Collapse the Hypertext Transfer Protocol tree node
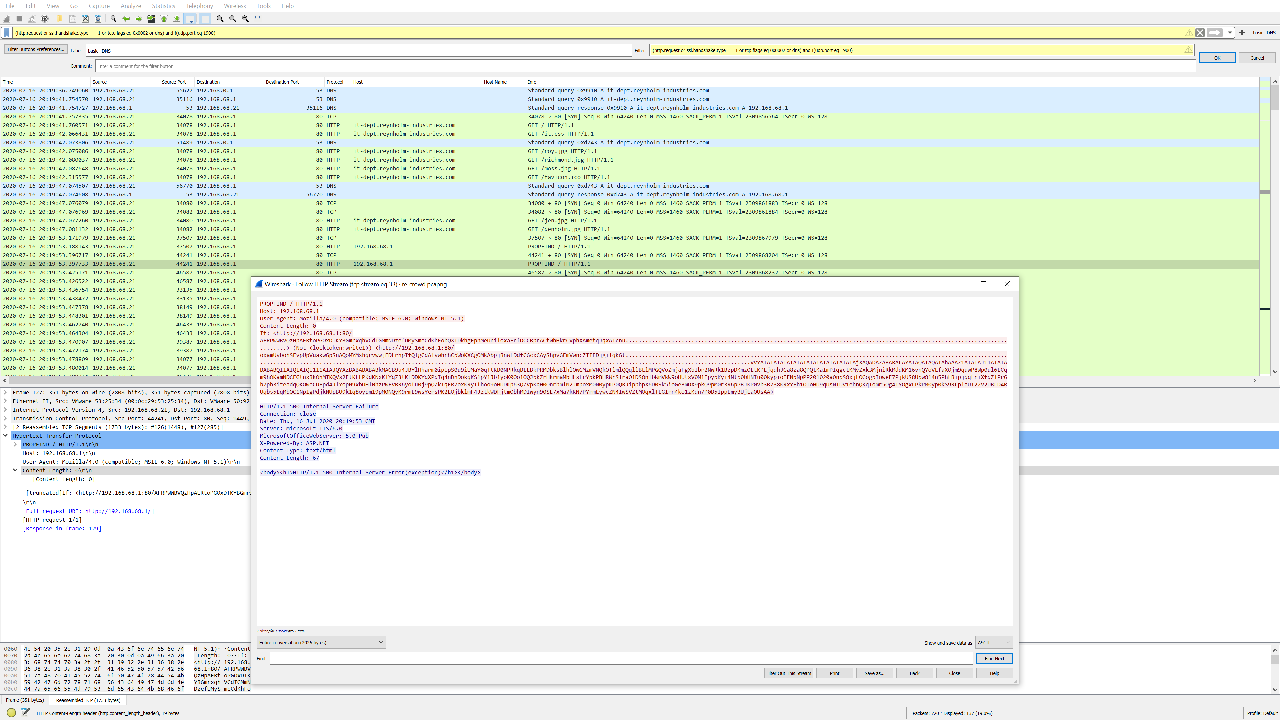 pyautogui.click(x=6, y=436)
